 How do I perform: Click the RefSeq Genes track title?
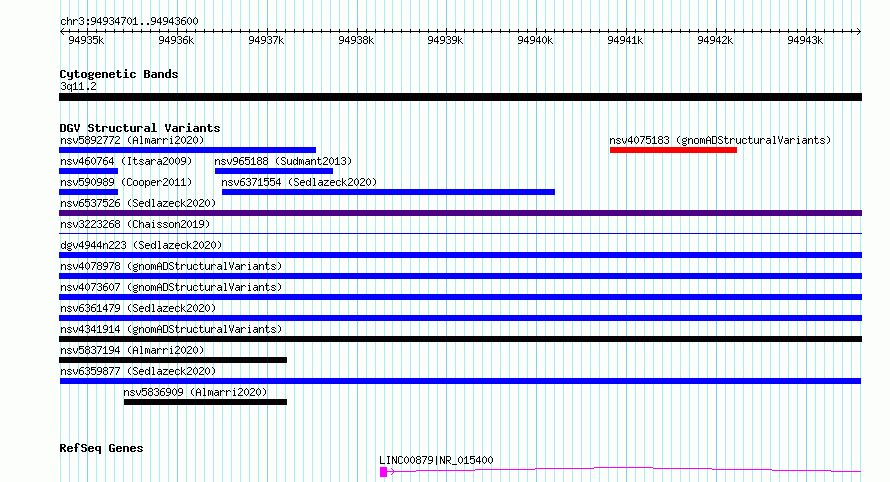coord(101,448)
